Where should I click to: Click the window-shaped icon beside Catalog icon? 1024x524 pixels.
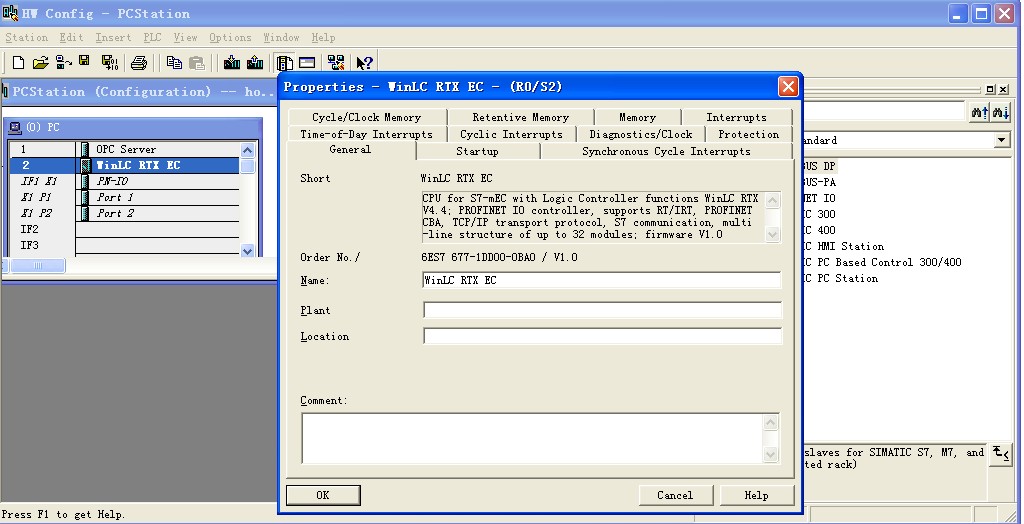(307, 63)
